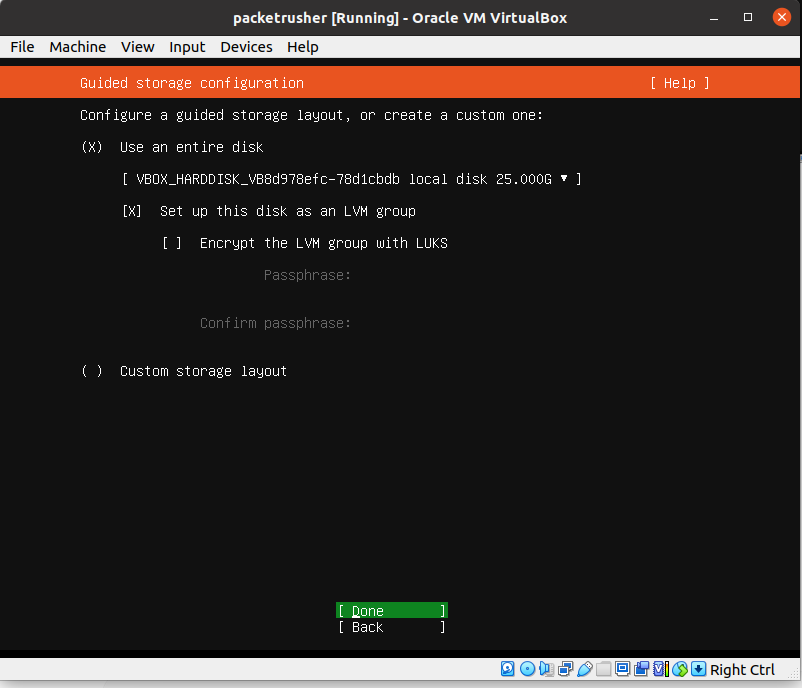Click the display status icon

point(621,669)
